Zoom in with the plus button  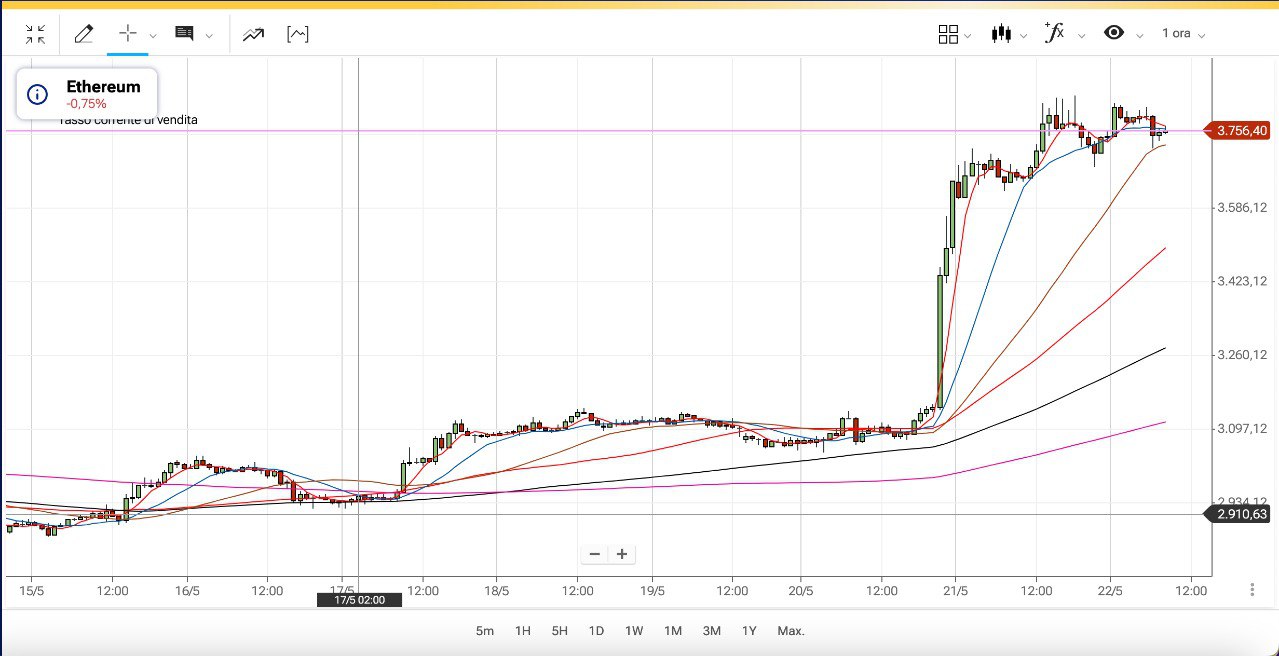pos(622,554)
